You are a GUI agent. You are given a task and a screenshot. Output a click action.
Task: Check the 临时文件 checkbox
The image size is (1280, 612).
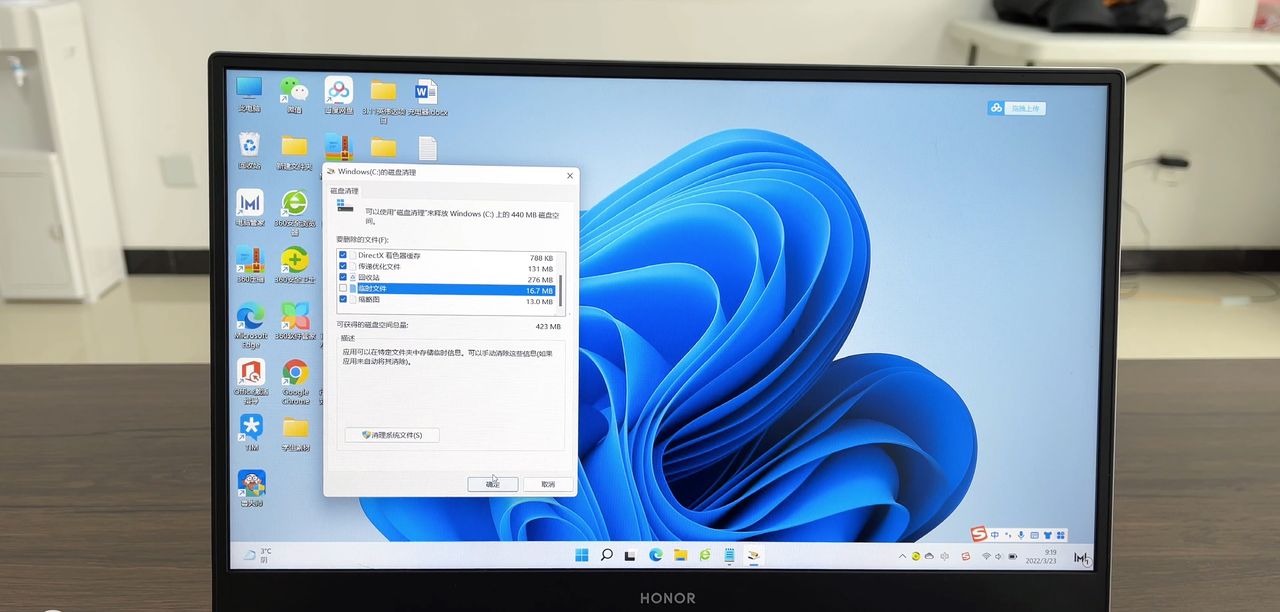pyautogui.click(x=343, y=289)
